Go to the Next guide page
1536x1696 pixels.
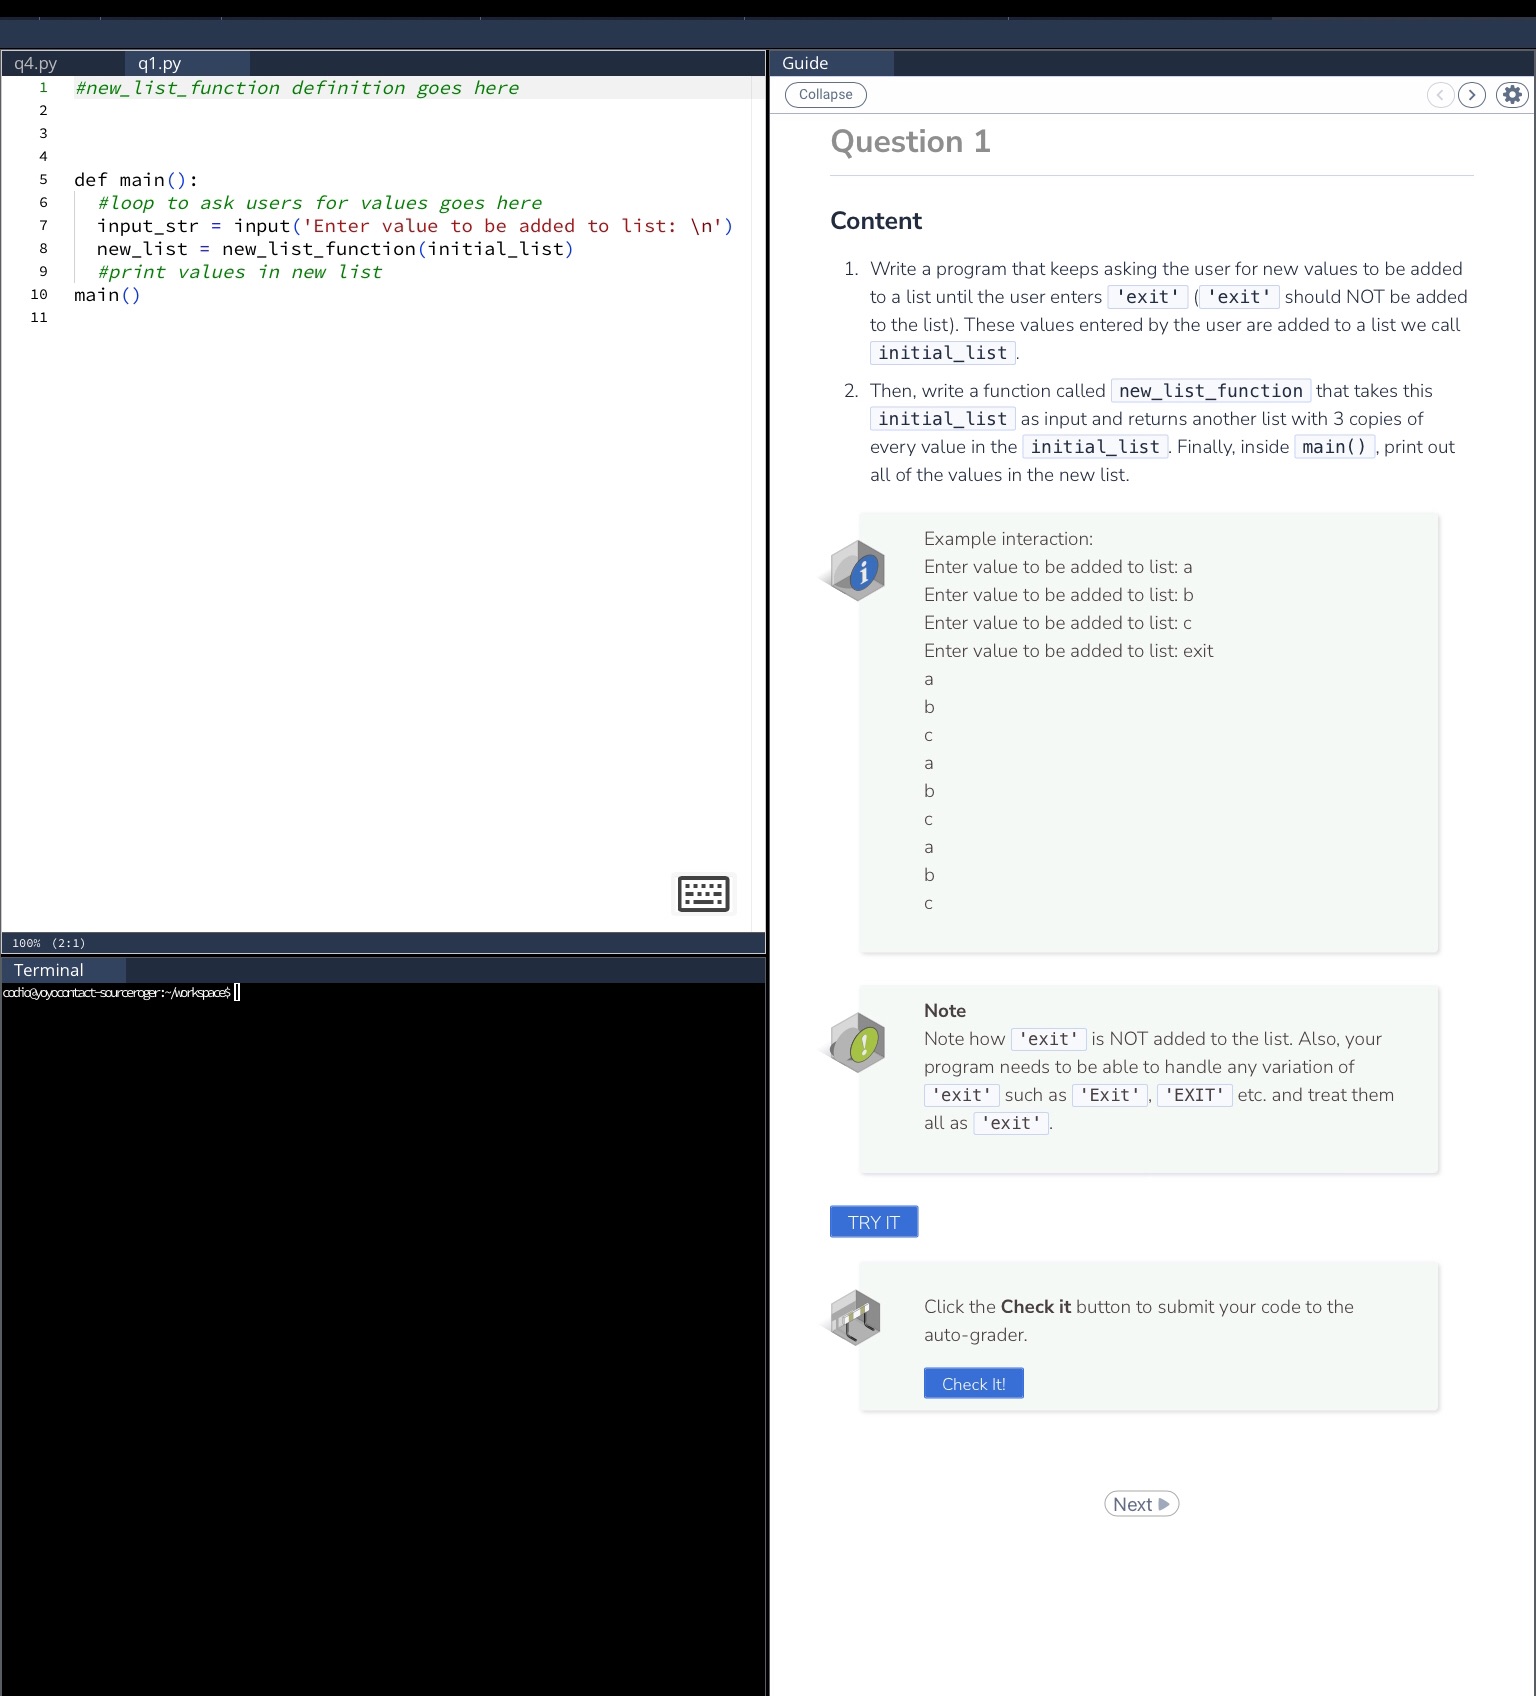point(1141,1504)
